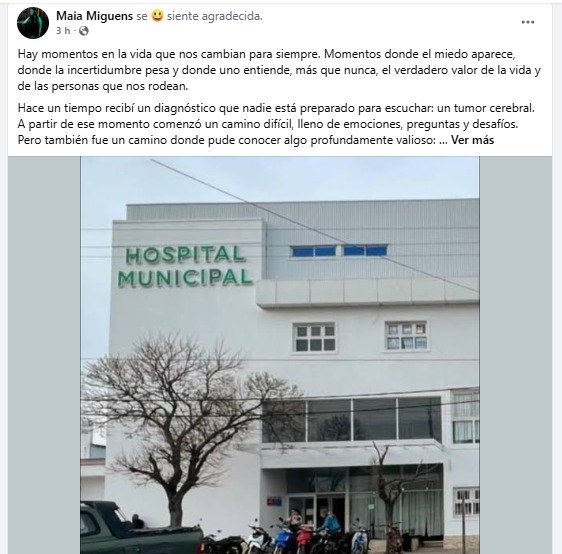562x554 pixels.
Task: Click the globe public audience icon
Action: pyautogui.click(x=84, y=31)
